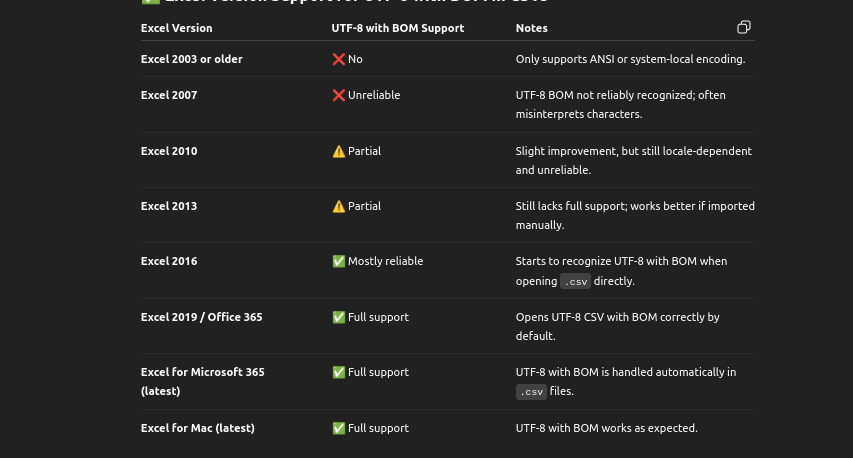The width and height of the screenshot is (853, 458).
Task: Click the copy table icon
Action: coord(743,27)
